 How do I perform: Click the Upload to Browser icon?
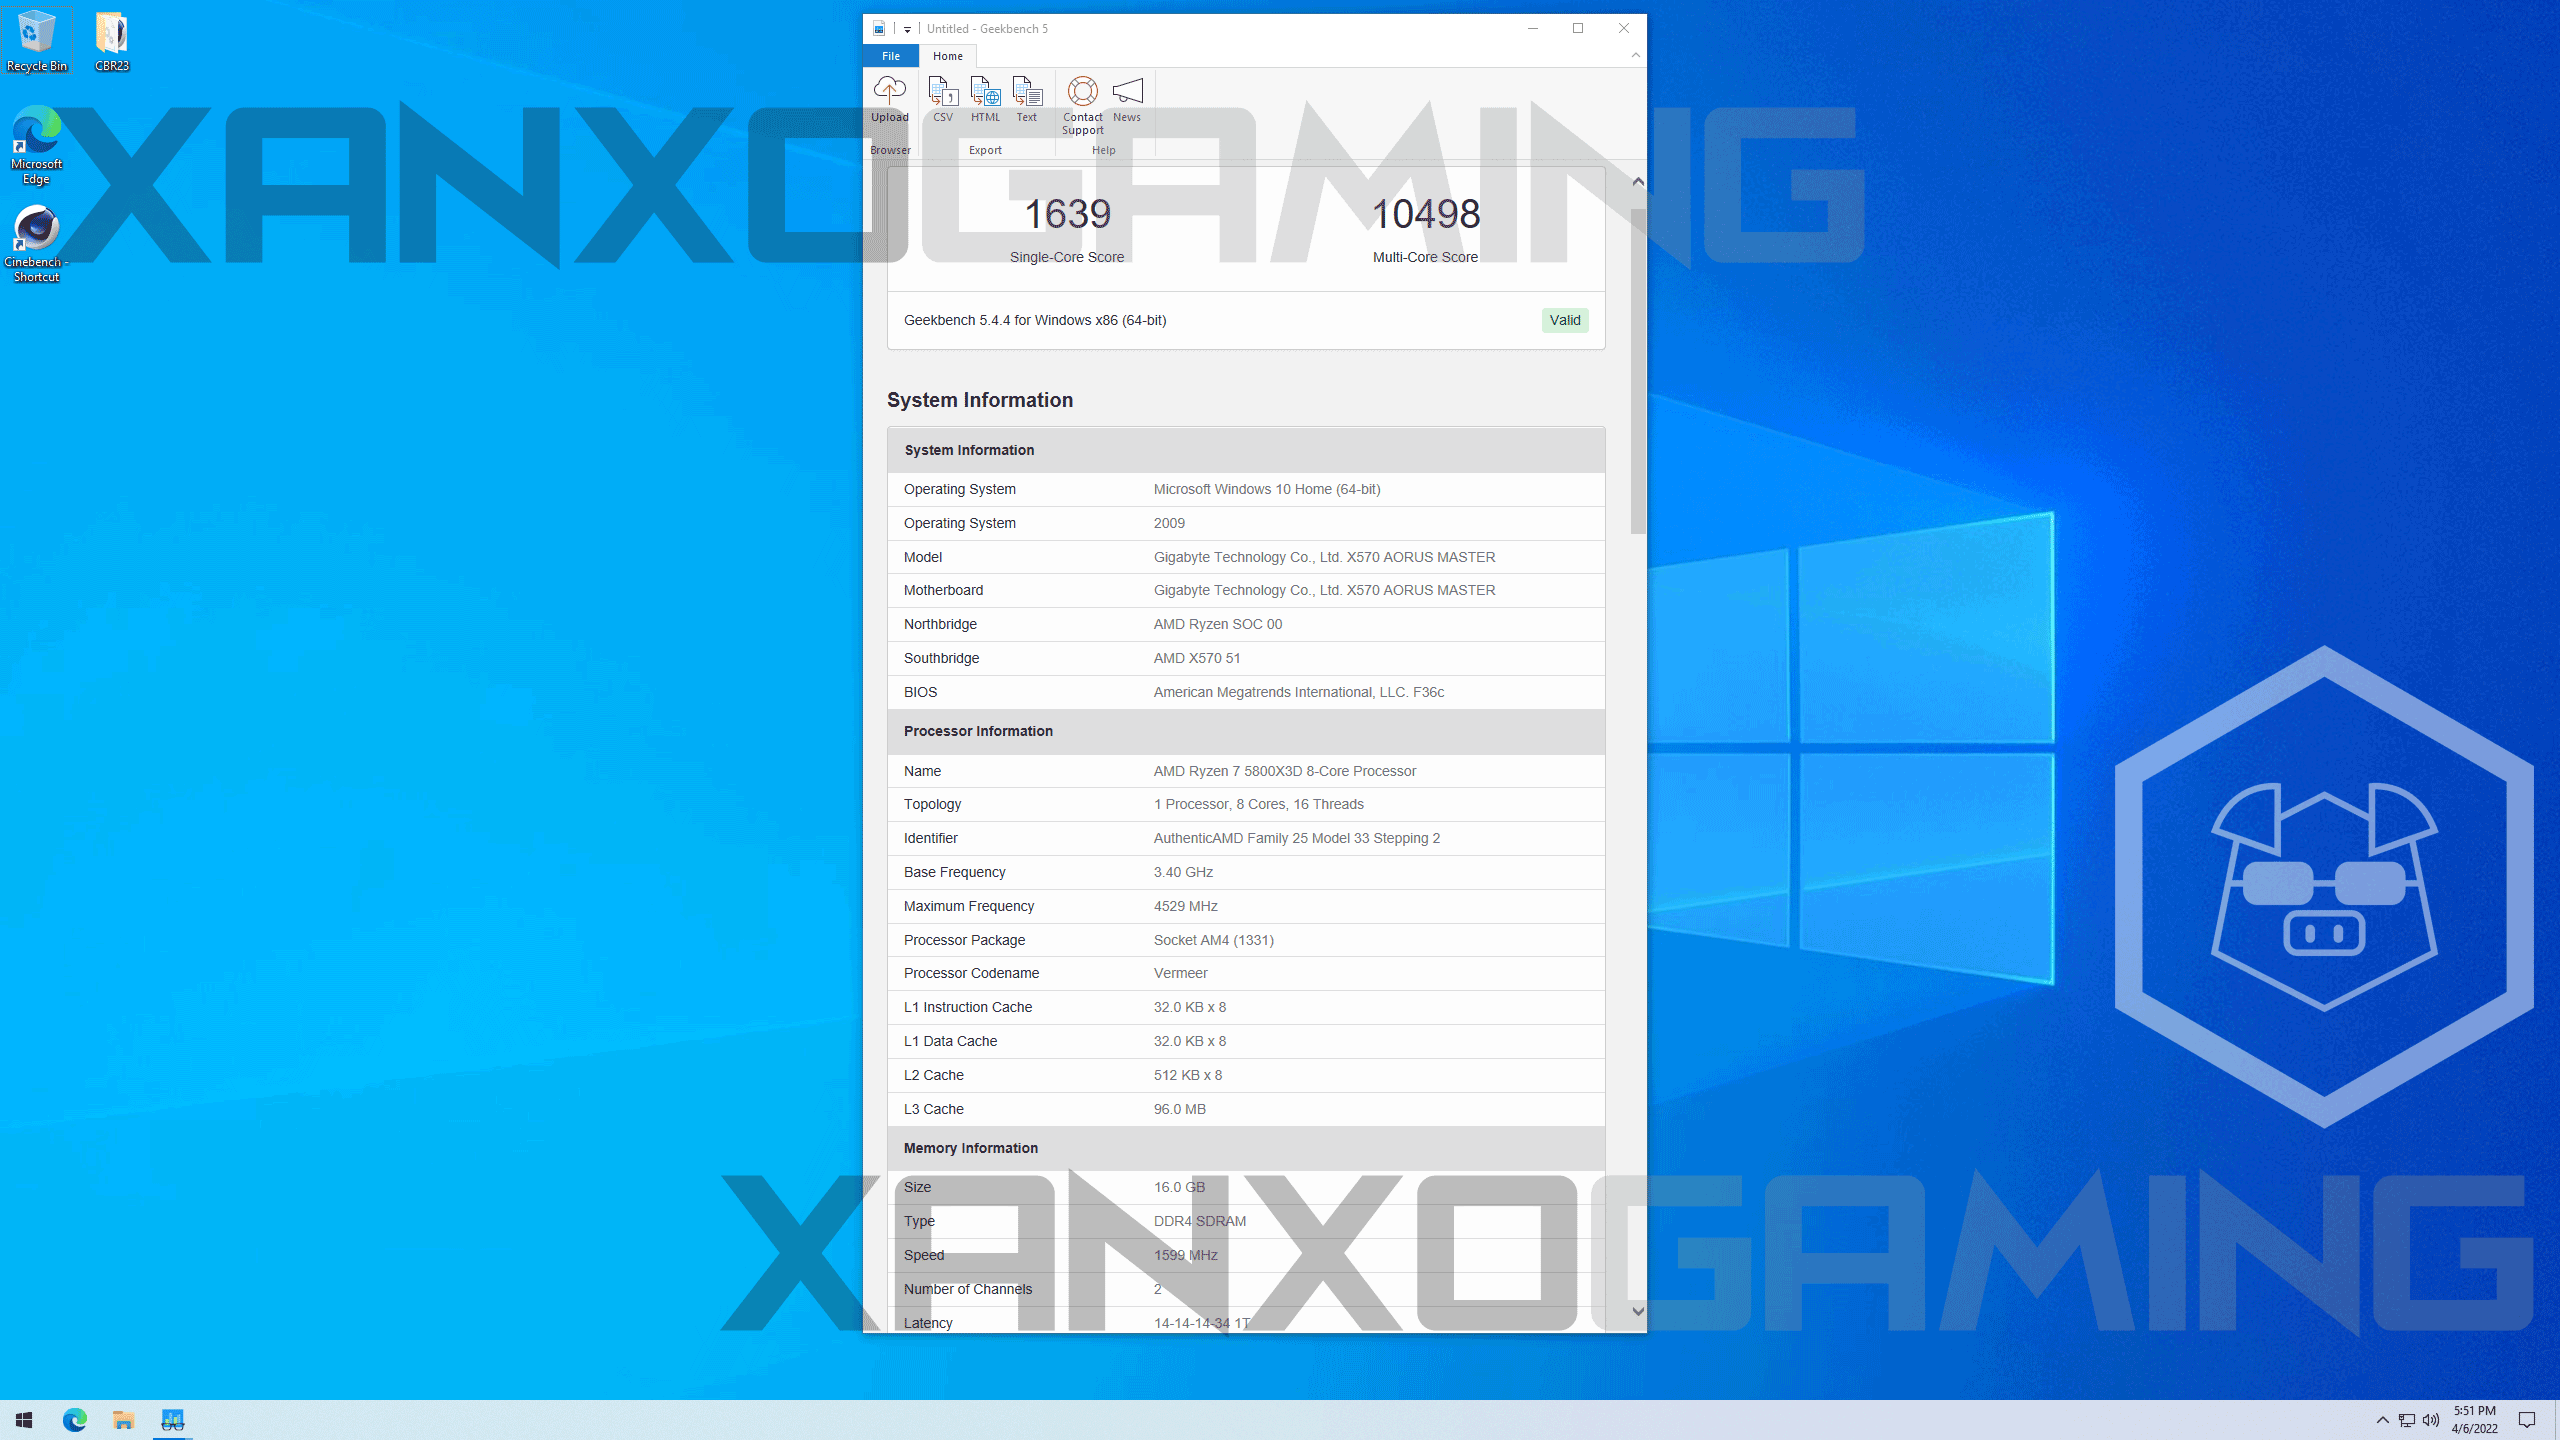tap(889, 98)
